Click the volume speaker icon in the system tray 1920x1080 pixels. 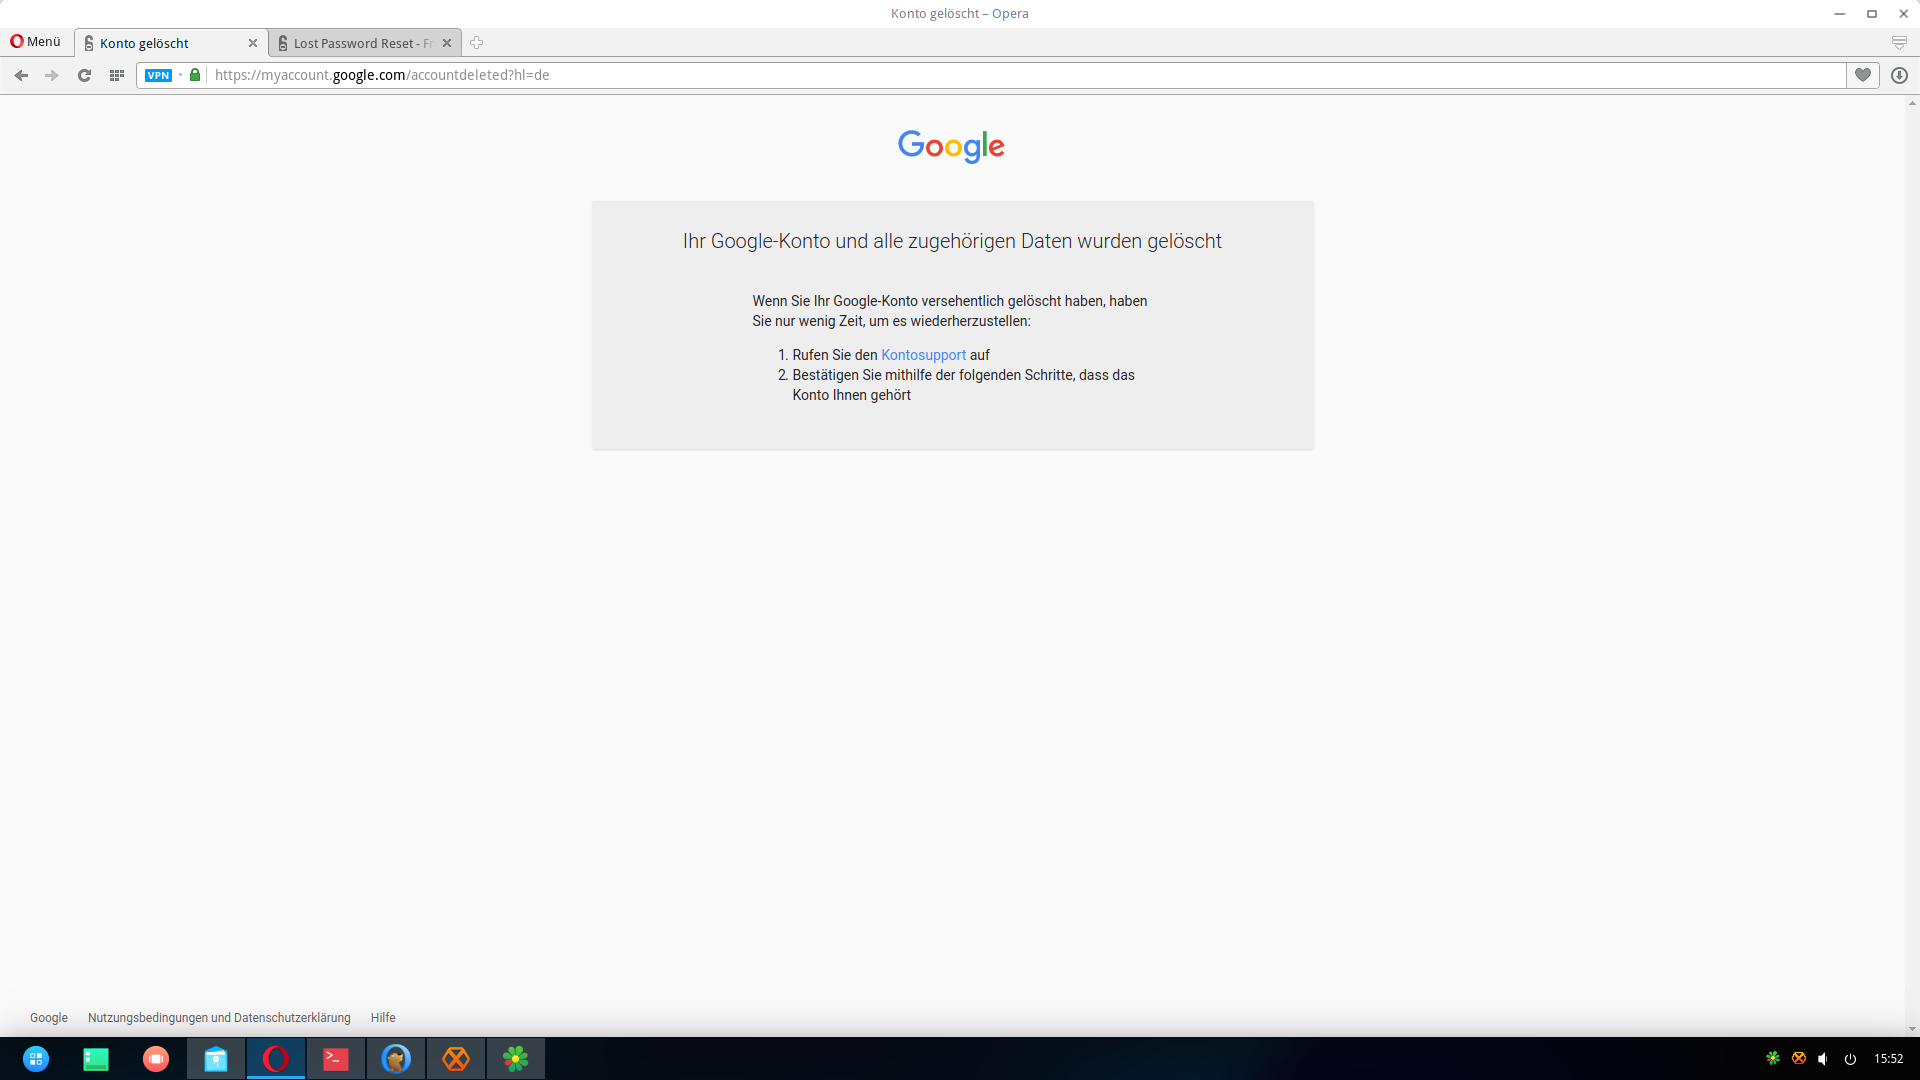click(x=1823, y=1059)
